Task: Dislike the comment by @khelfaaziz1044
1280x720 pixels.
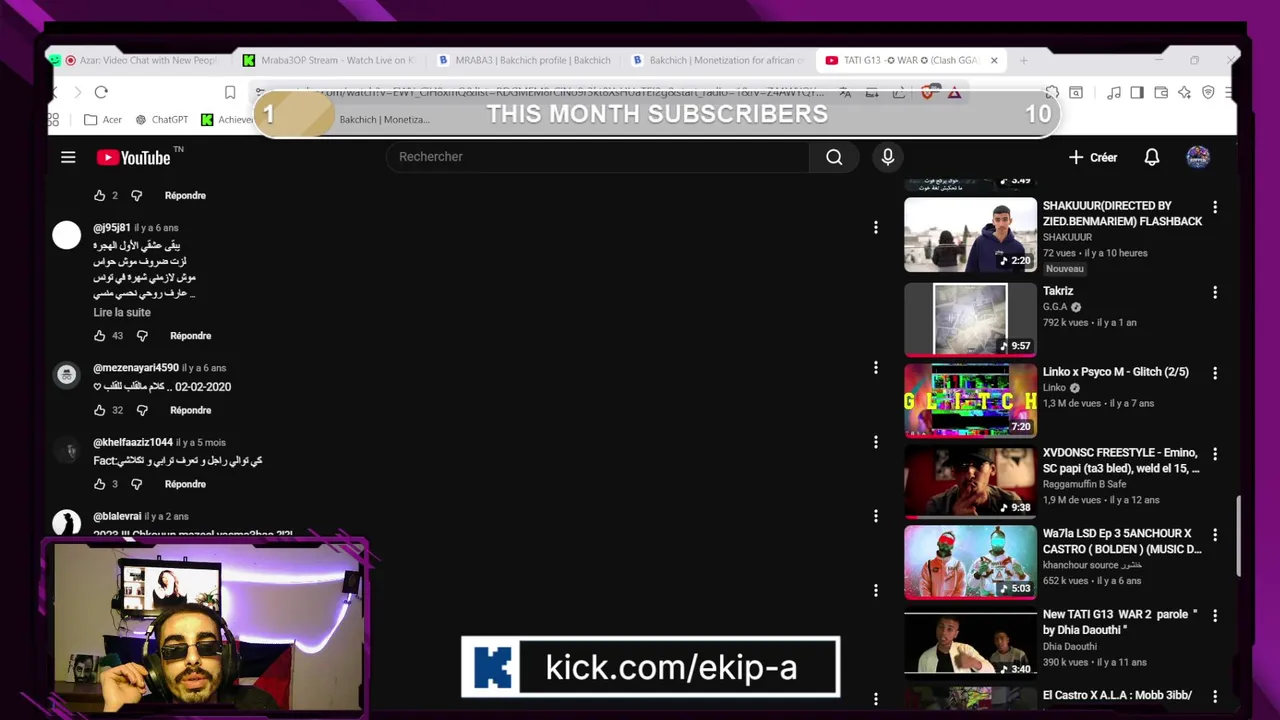Action: pos(137,484)
